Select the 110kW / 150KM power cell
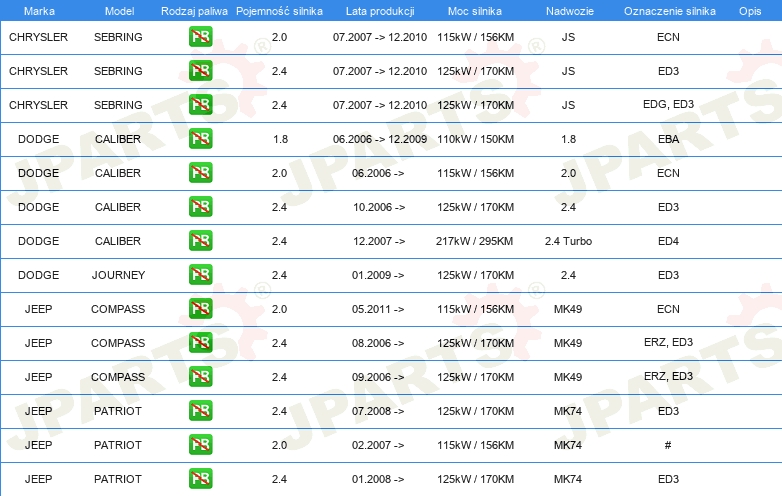Viewport: 782px width, 496px height. pyautogui.click(x=475, y=139)
